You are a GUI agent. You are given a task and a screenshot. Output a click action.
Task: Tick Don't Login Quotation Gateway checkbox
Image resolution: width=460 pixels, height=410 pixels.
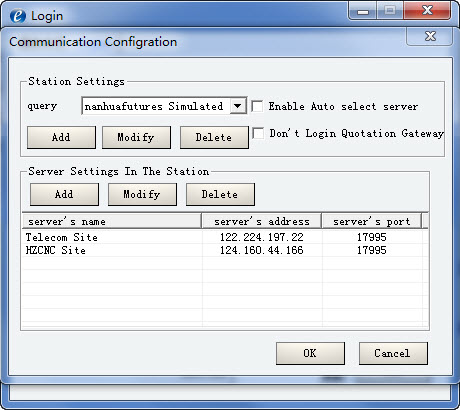coord(258,134)
